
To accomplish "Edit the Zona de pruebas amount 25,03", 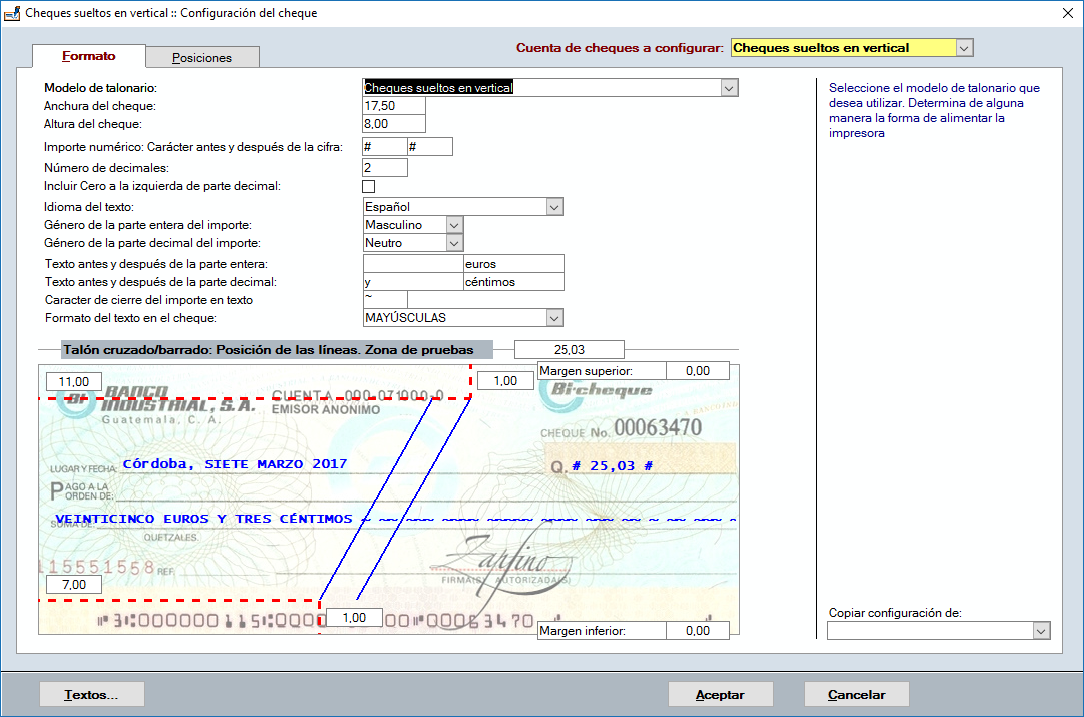I will point(568,349).
